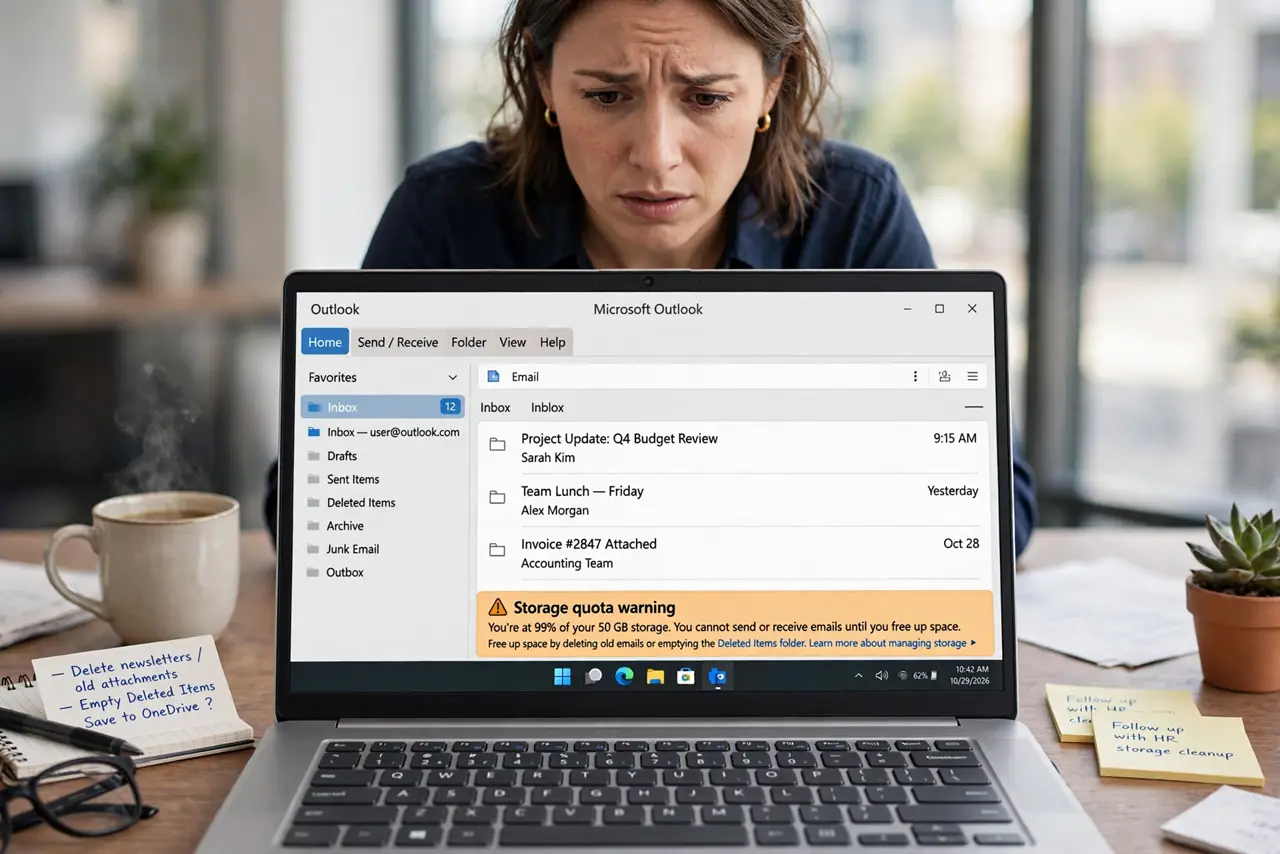Open the three-dot more options menu

click(915, 377)
